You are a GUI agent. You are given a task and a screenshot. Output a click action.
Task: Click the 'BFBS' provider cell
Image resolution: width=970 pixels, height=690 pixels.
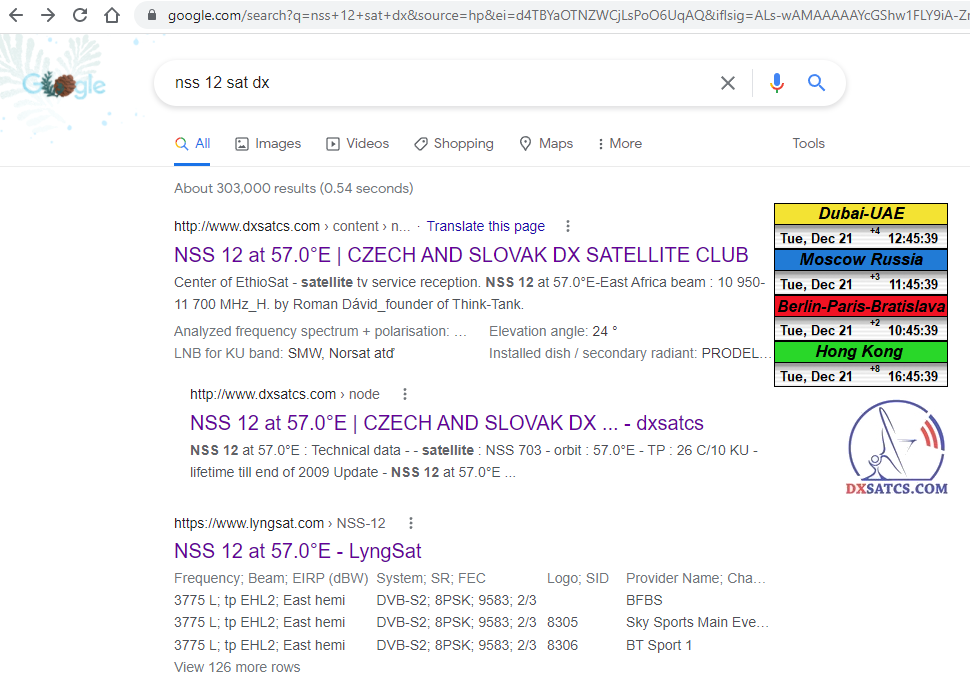click(x=644, y=600)
